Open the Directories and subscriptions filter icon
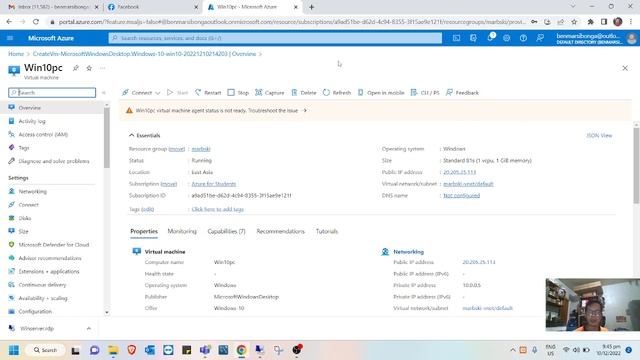Screen dimensions: 640x360 473,38
